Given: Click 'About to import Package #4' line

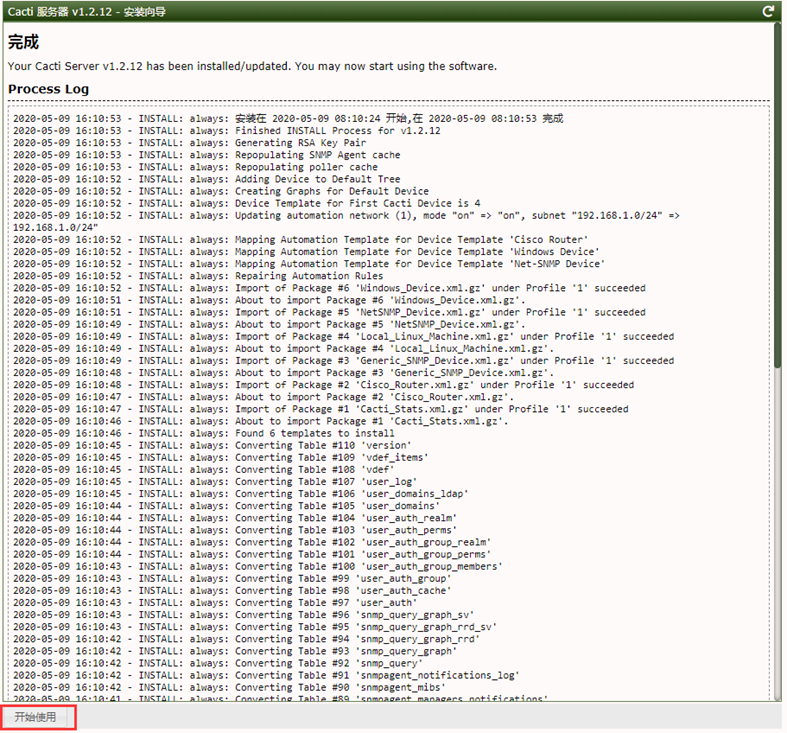Looking at the screenshot, I should pos(284,348).
